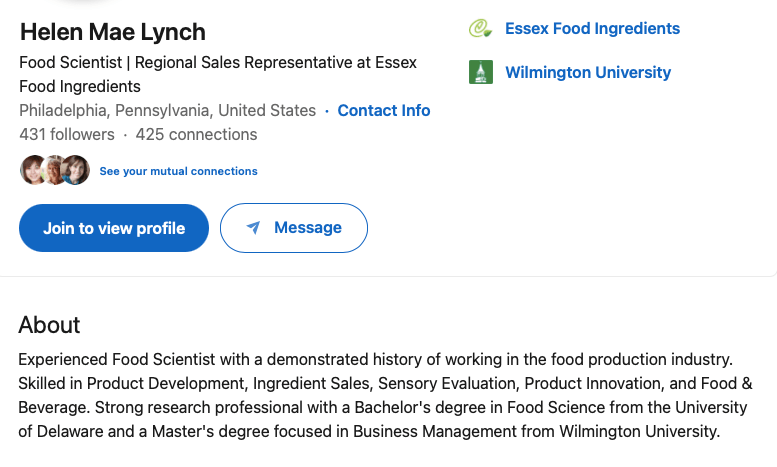Click the paper plane icon on Message

click(x=254, y=228)
